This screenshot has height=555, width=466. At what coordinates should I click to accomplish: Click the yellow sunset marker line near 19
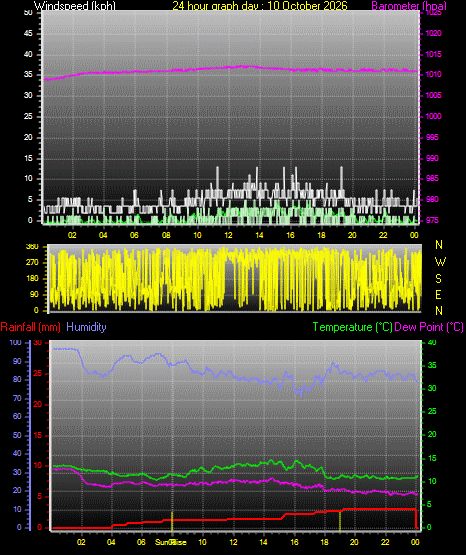[340, 521]
